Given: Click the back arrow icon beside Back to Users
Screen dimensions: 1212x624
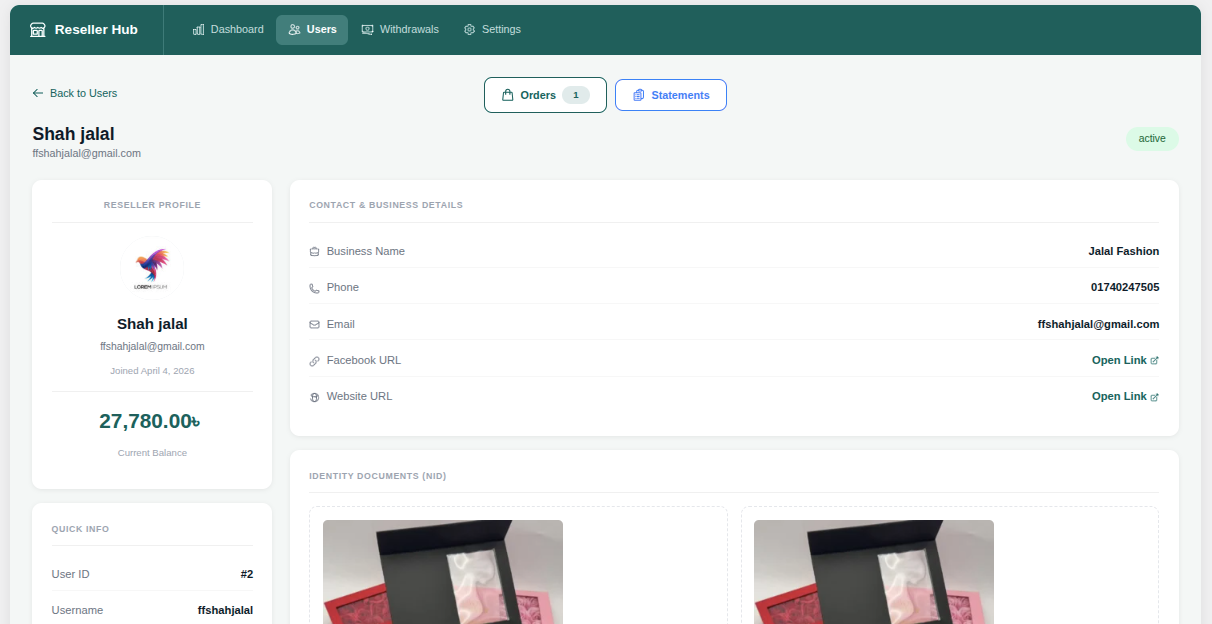Looking at the screenshot, I should coord(38,93).
